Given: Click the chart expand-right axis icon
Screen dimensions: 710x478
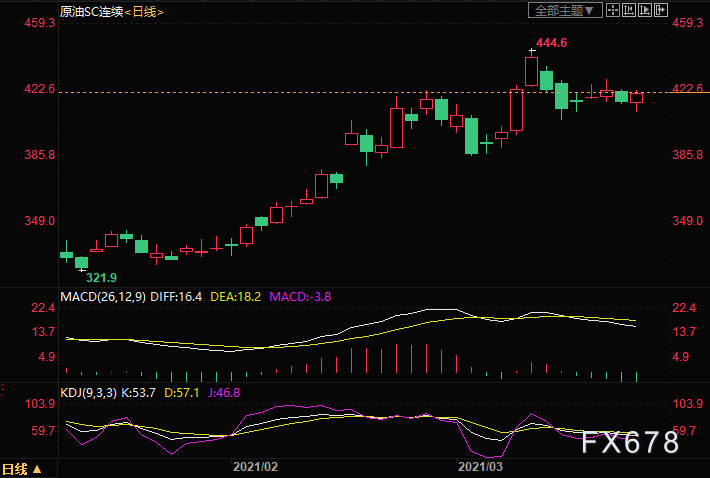Looking at the screenshot, I should pyautogui.click(x=645, y=10).
